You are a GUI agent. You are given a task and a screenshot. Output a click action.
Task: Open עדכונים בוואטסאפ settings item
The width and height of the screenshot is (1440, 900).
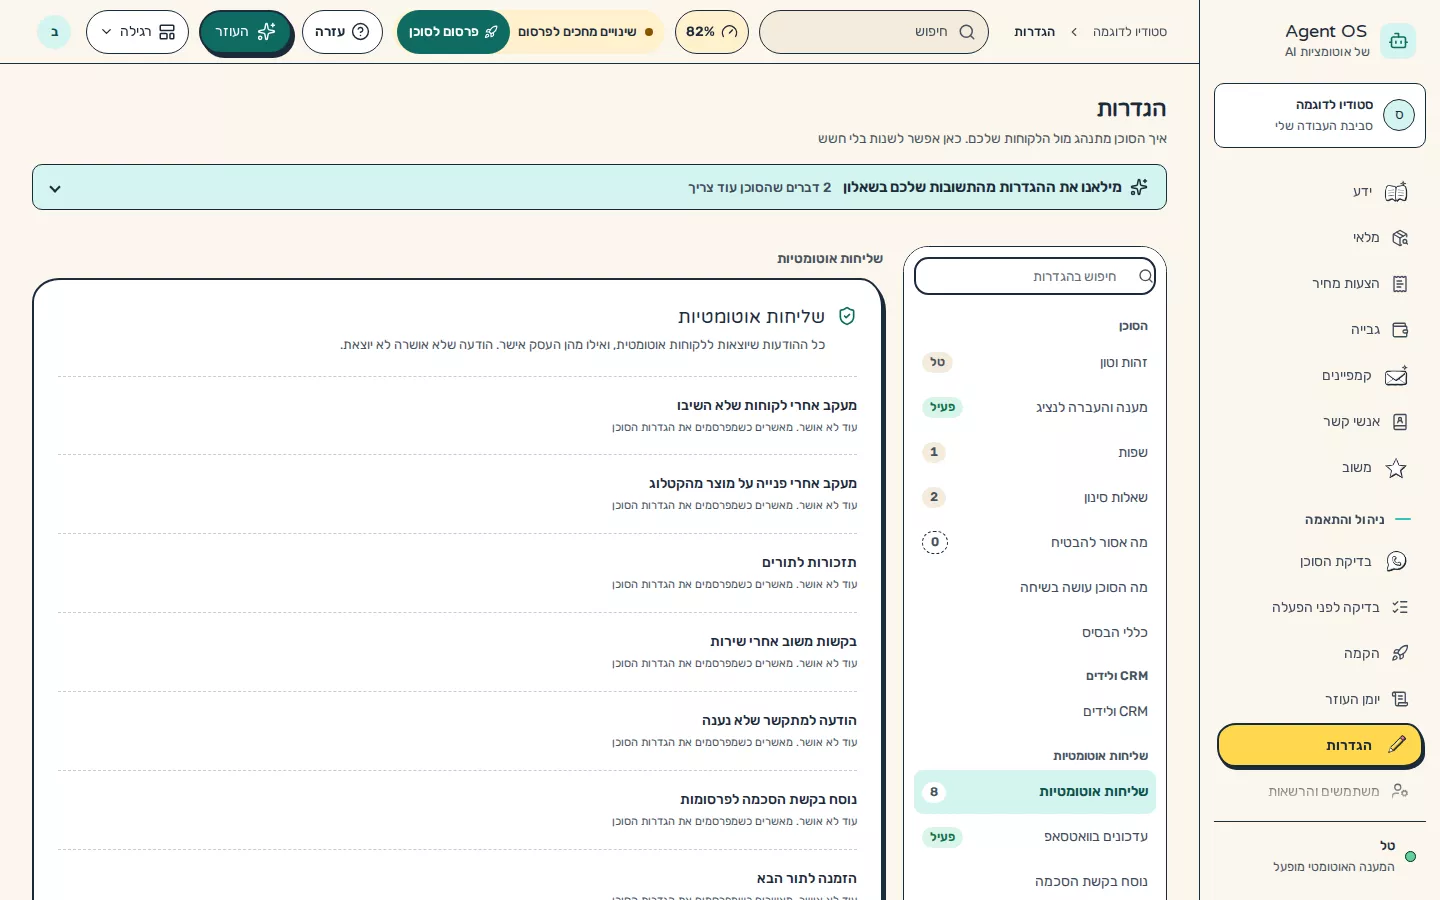[1035, 837]
